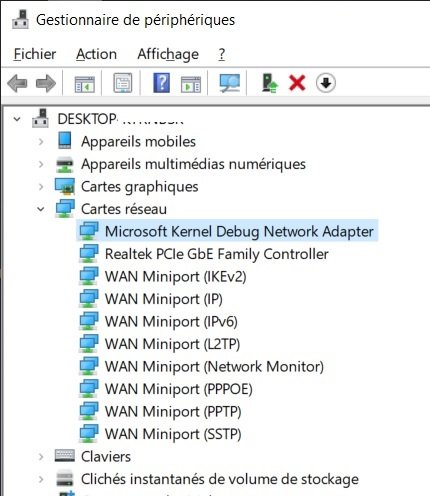The width and height of the screenshot is (430, 496).
Task: Expand the Cartes graphiques category
Action: pos(41,187)
